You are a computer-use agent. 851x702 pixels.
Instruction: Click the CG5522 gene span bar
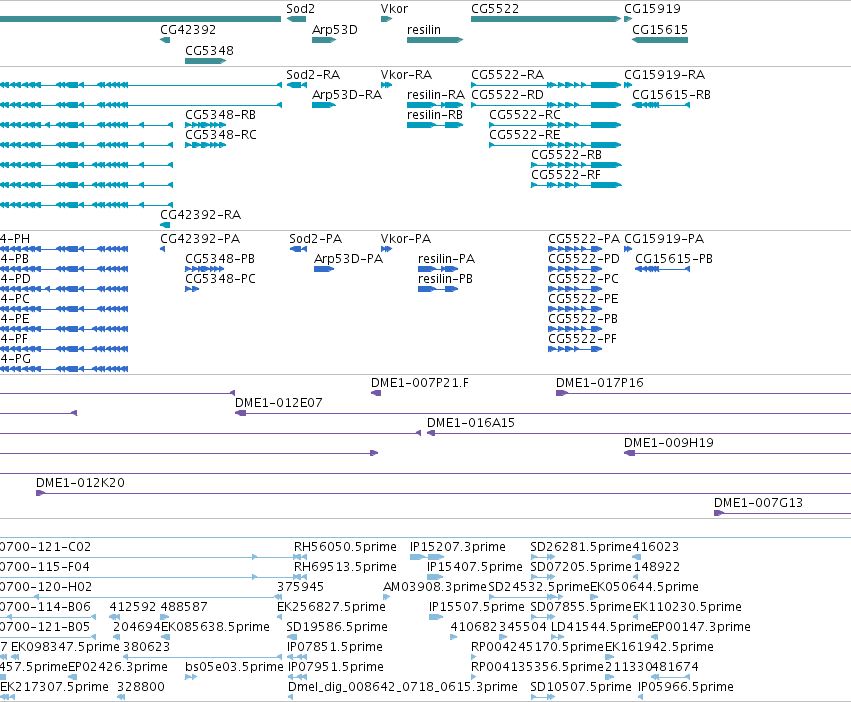(x=546, y=19)
